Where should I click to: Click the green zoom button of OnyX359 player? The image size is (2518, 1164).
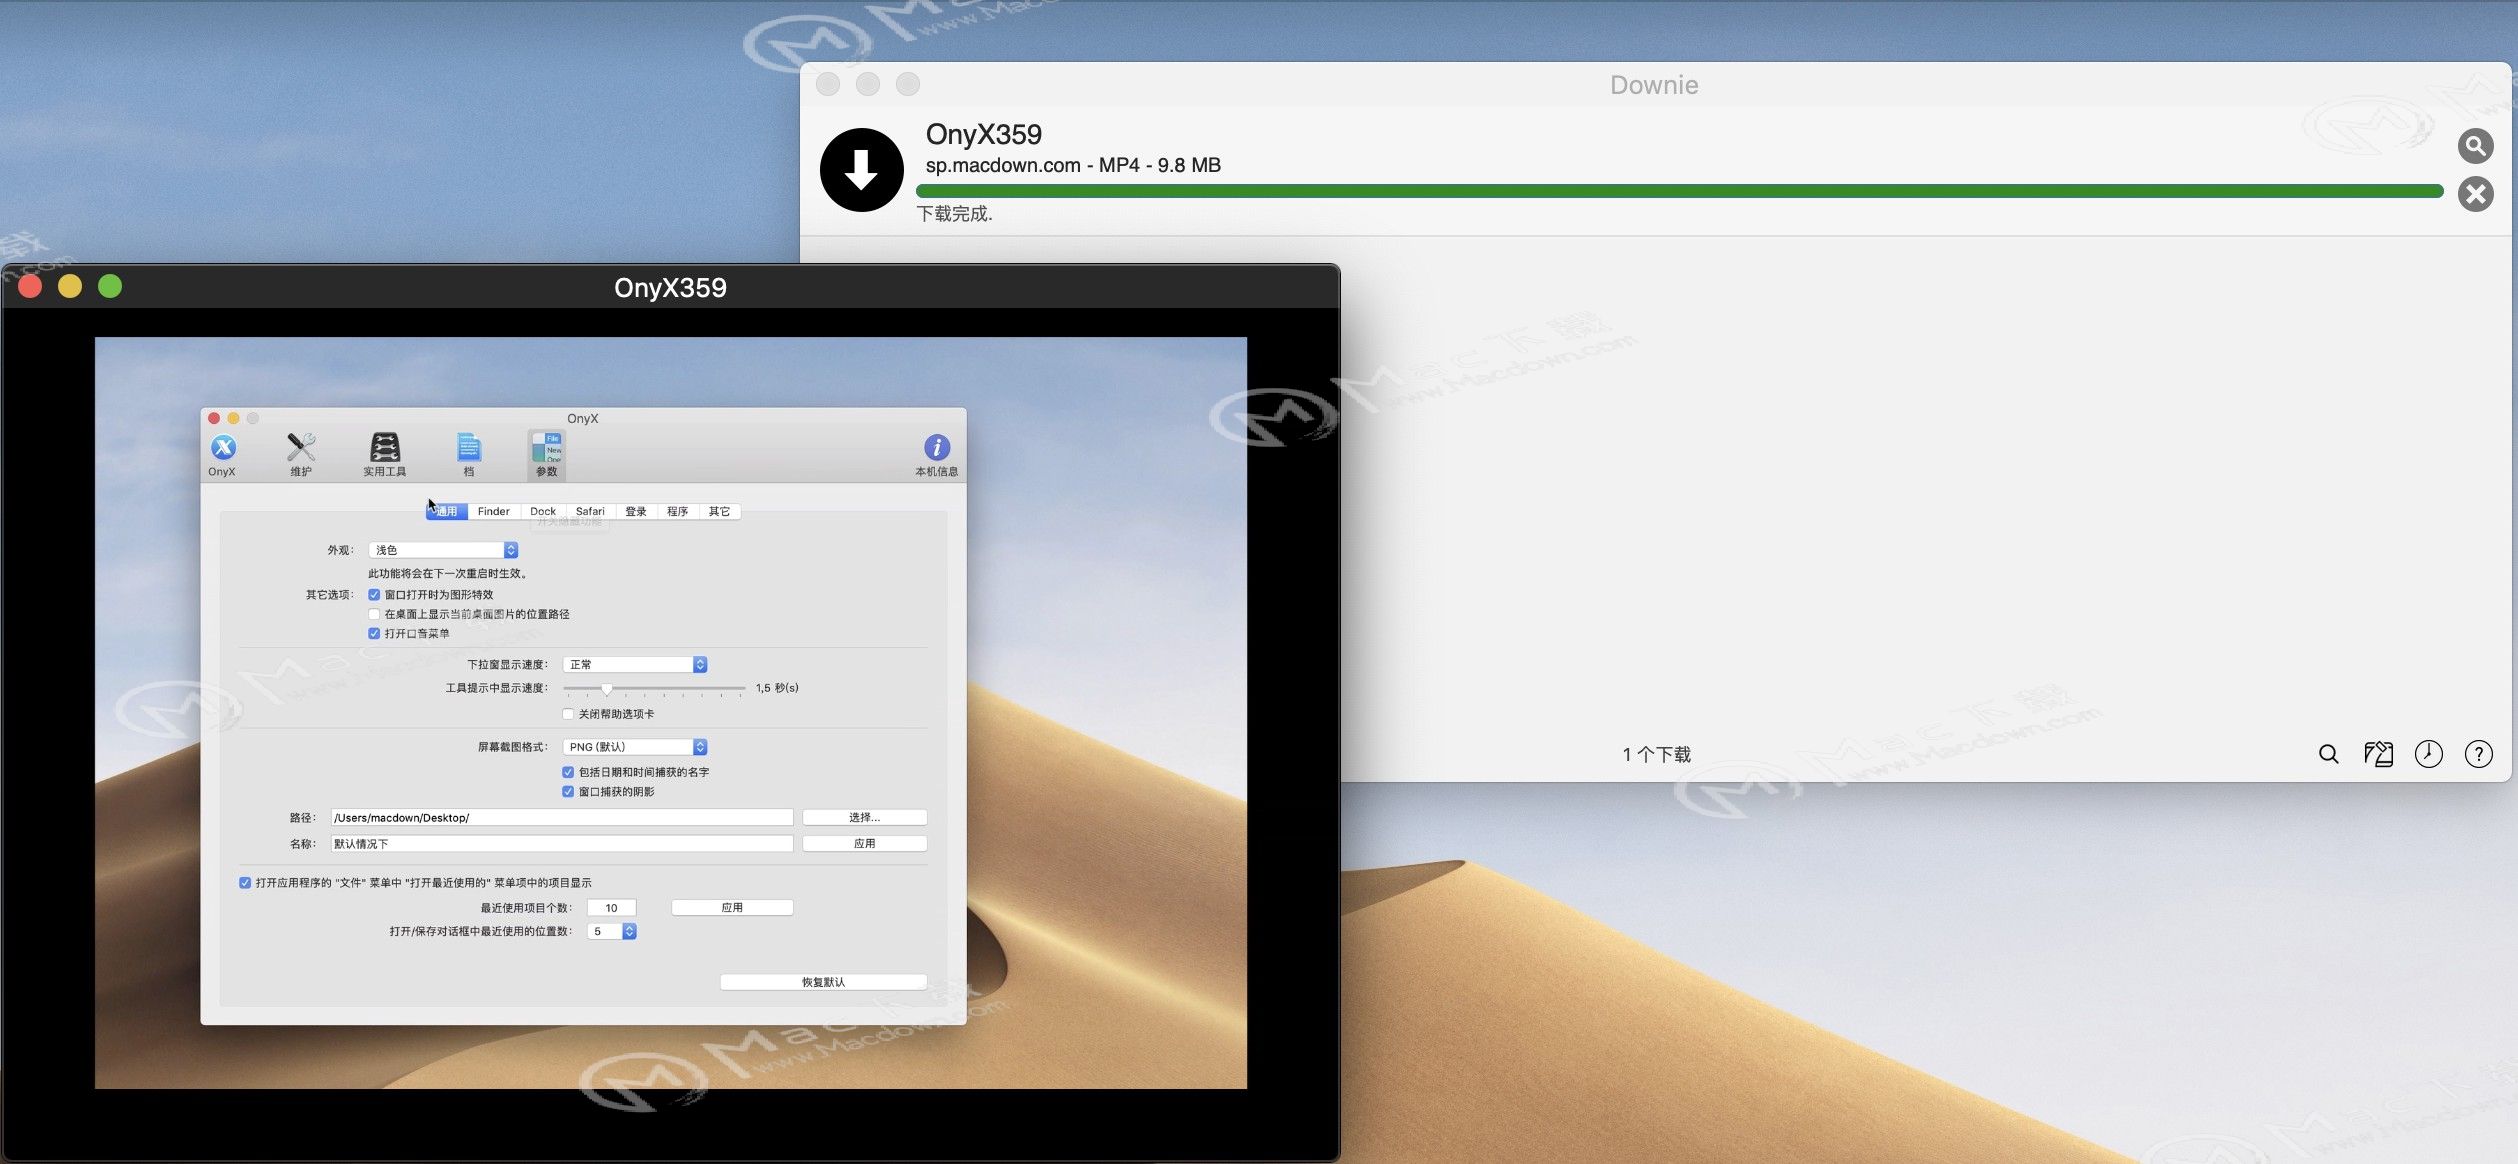click(110, 287)
